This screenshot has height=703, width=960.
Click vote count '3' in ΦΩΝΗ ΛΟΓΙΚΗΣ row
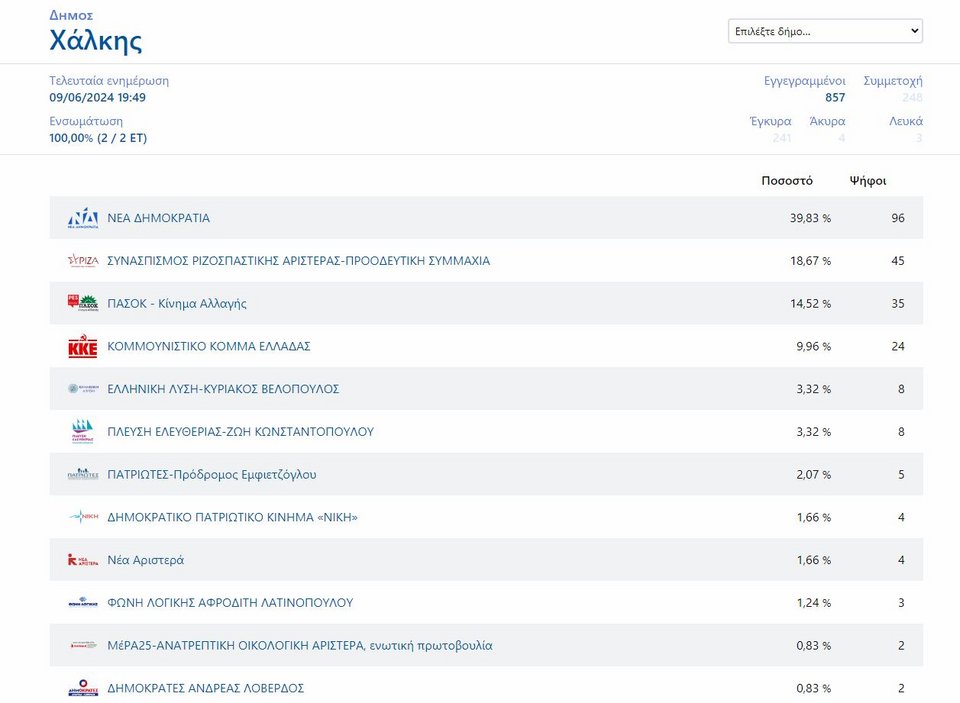901,603
